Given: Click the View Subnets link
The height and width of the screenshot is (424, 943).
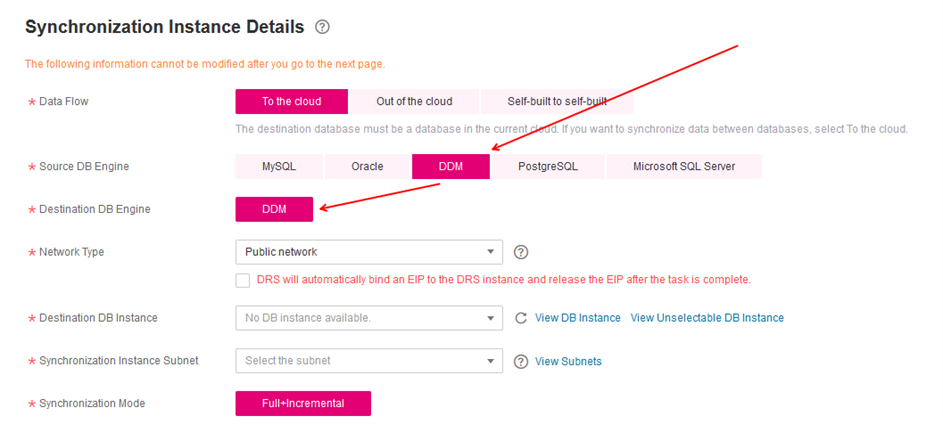Looking at the screenshot, I should pos(568,361).
